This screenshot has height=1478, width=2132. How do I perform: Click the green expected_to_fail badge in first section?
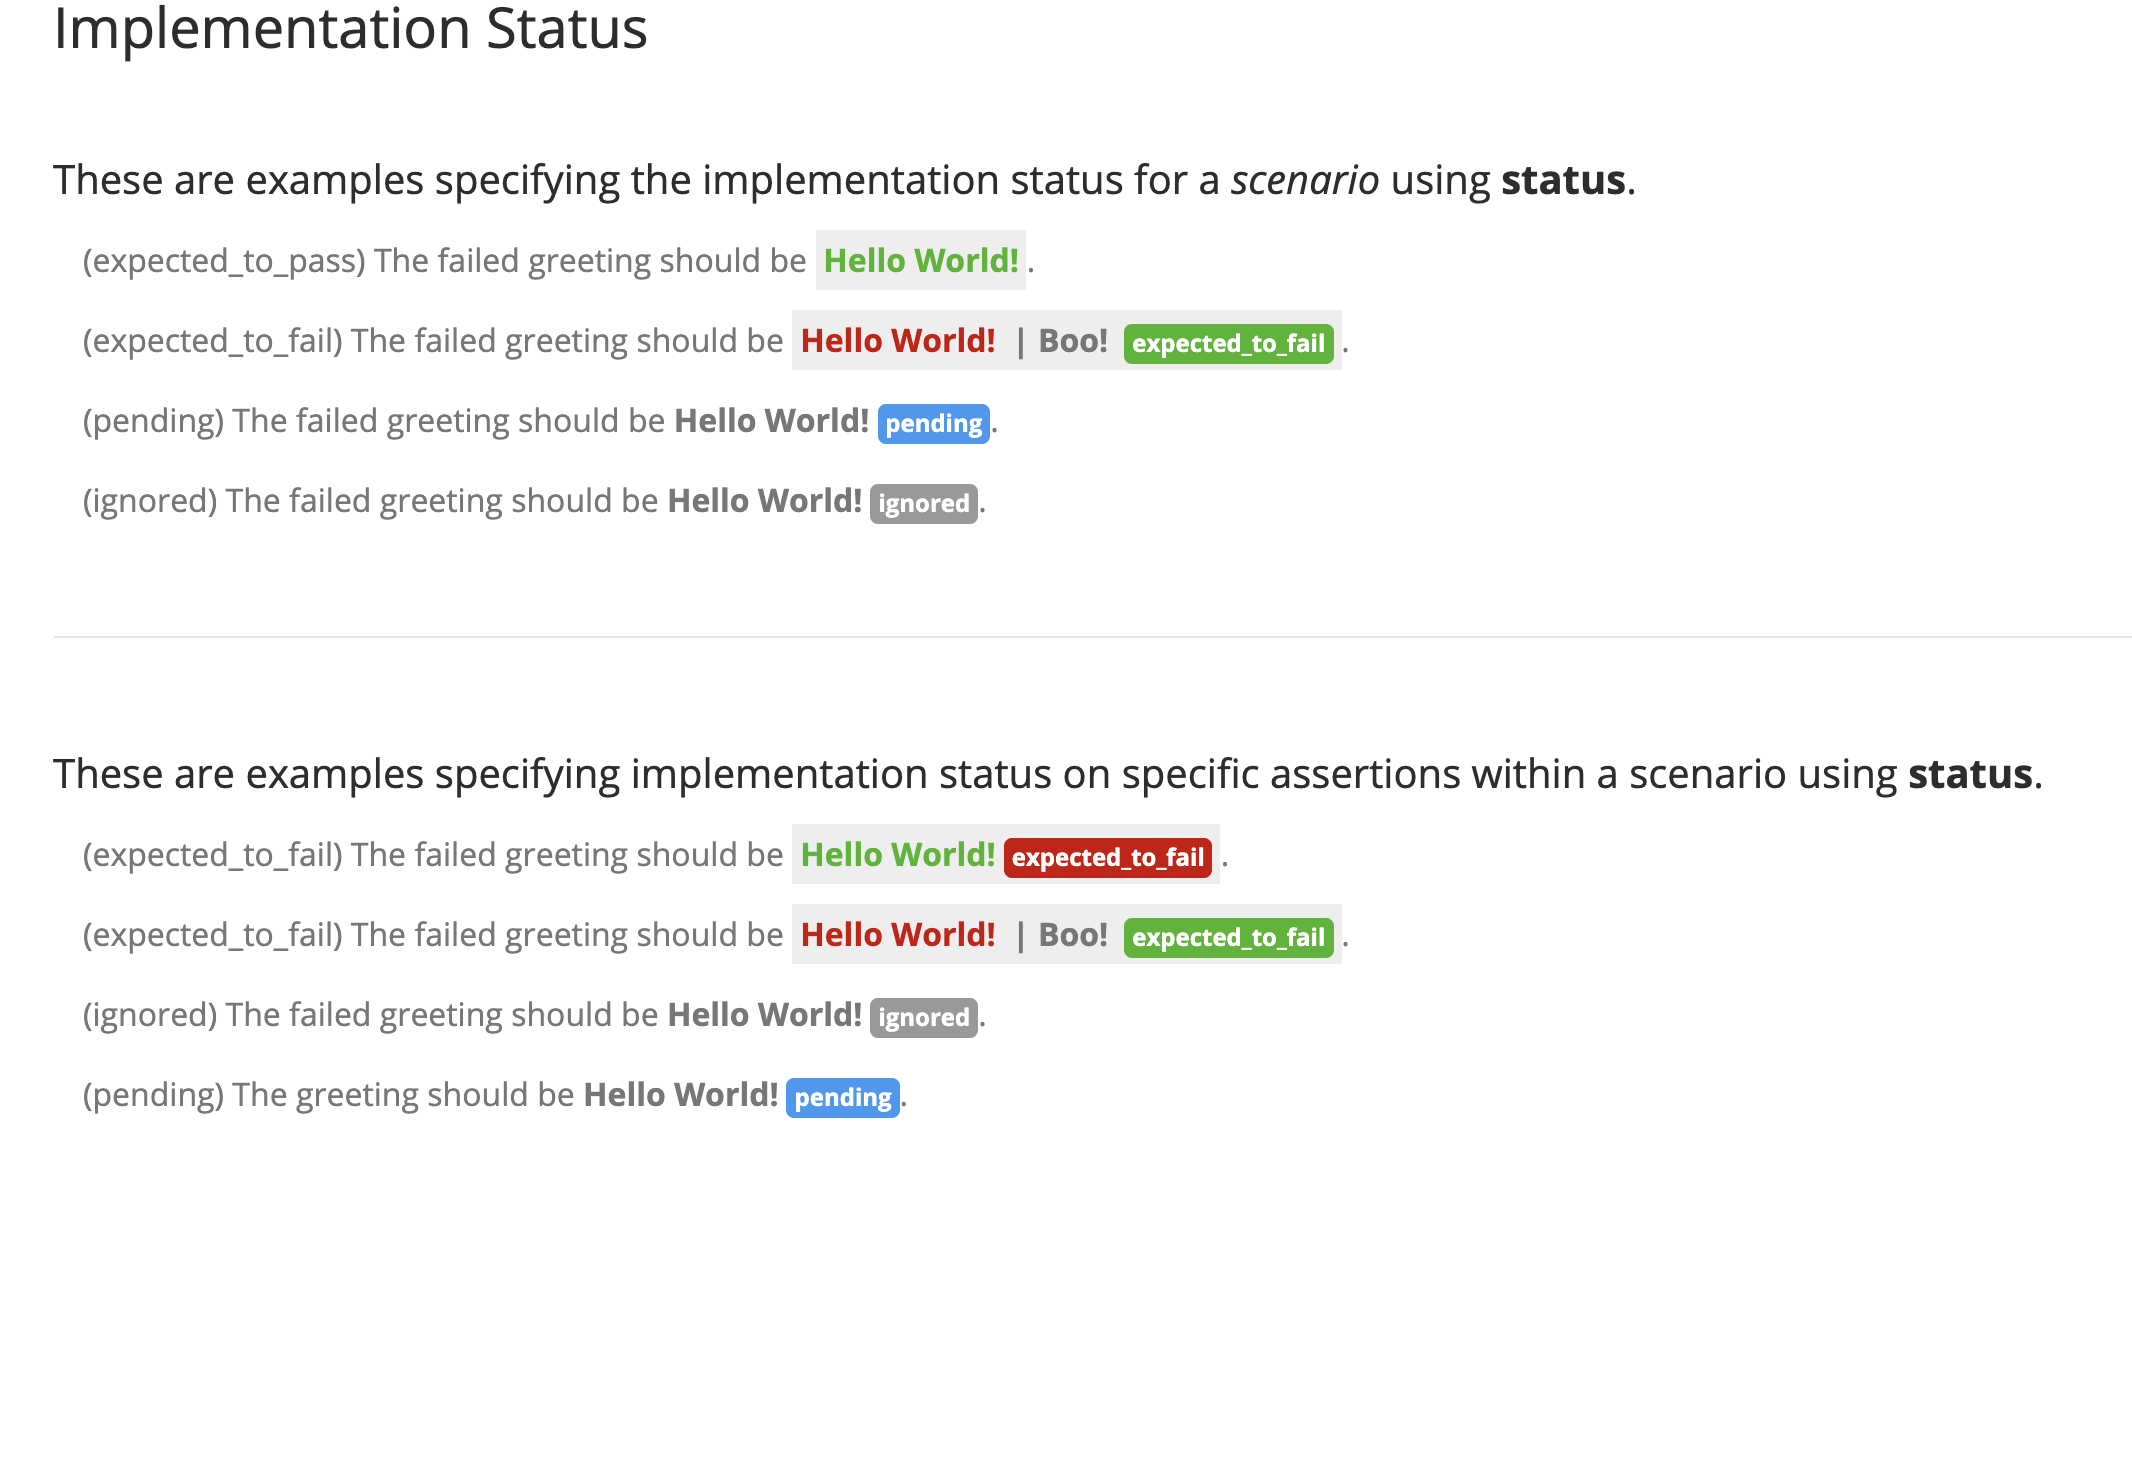coord(1228,344)
